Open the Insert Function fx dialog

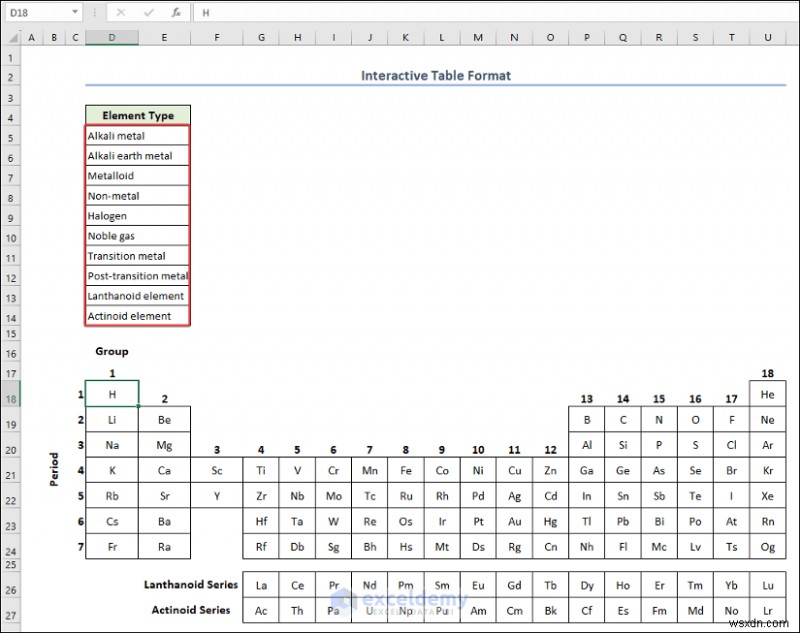[176, 13]
